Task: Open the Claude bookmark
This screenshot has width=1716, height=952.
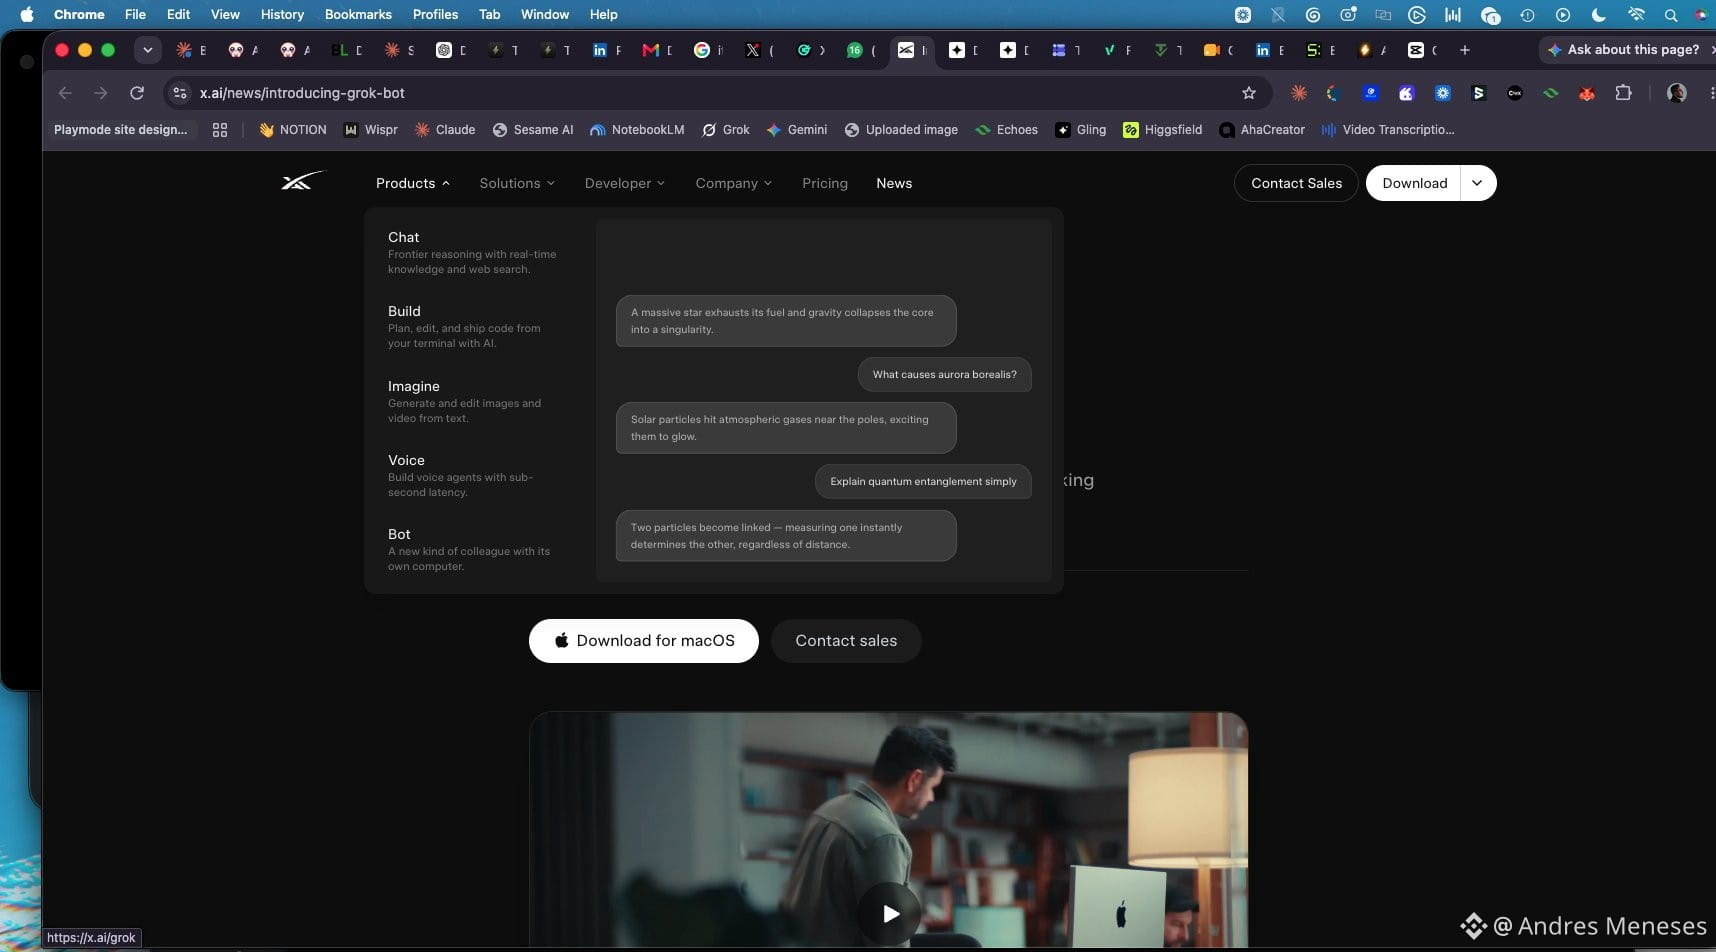Action: pos(445,130)
